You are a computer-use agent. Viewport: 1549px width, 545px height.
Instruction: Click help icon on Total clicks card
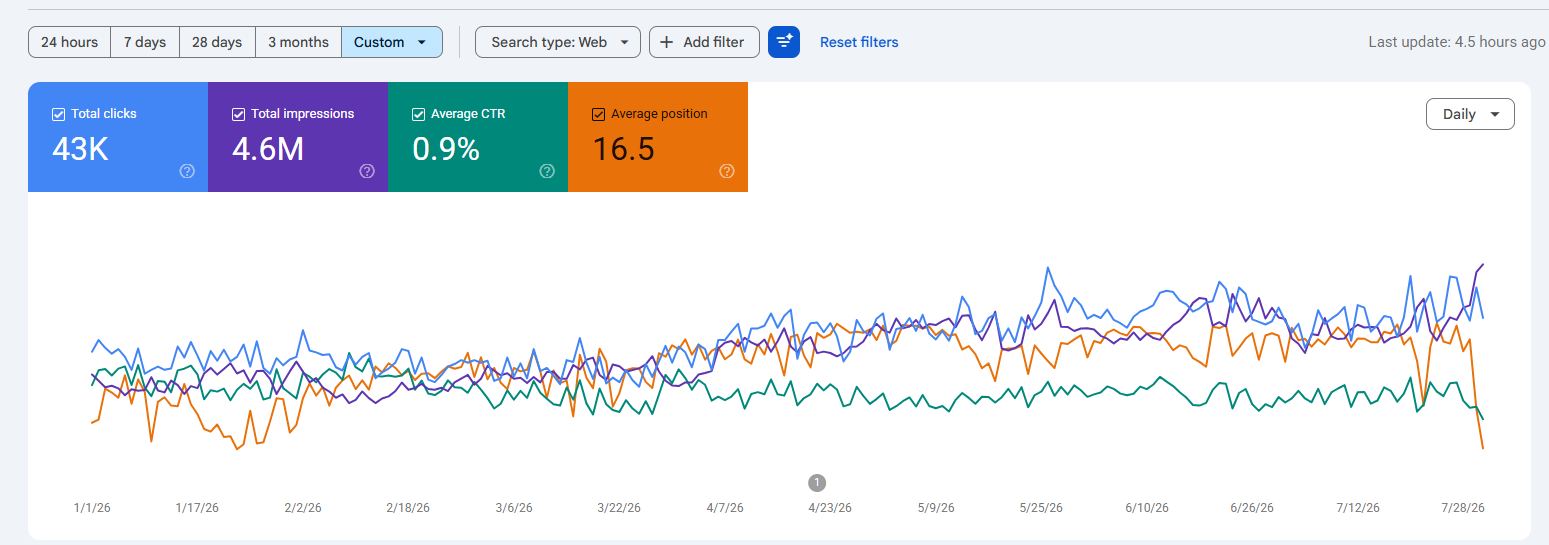coord(187,171)
